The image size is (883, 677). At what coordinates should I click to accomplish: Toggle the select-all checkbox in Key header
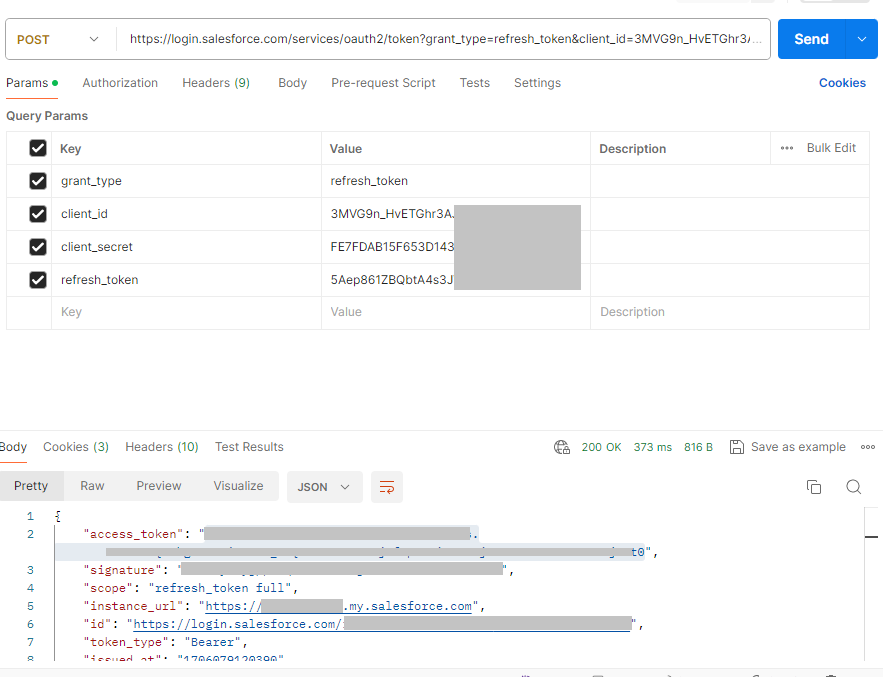[x=38, y=148]
